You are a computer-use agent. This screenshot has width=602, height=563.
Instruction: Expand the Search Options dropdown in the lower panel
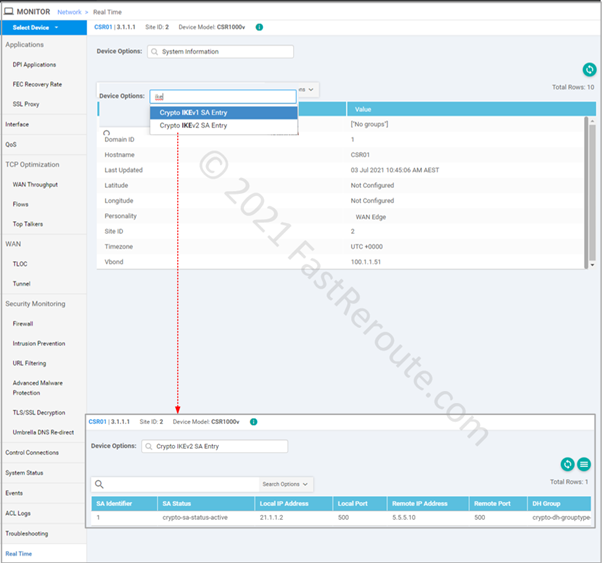click(x=286, y=484)
